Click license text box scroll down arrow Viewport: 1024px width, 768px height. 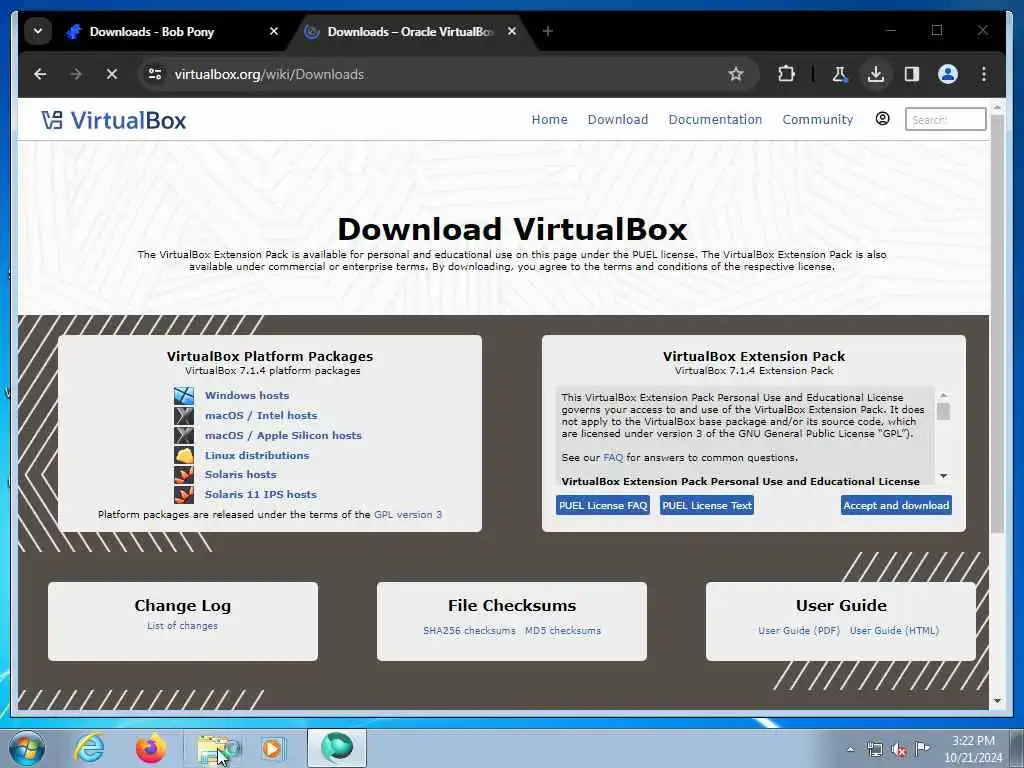point(943,476)
